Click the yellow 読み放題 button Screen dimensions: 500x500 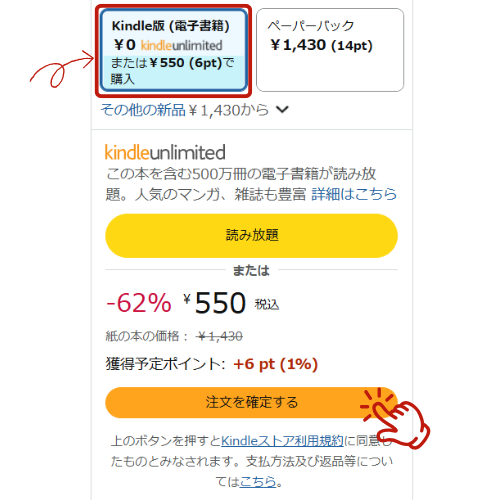[251, 236]
